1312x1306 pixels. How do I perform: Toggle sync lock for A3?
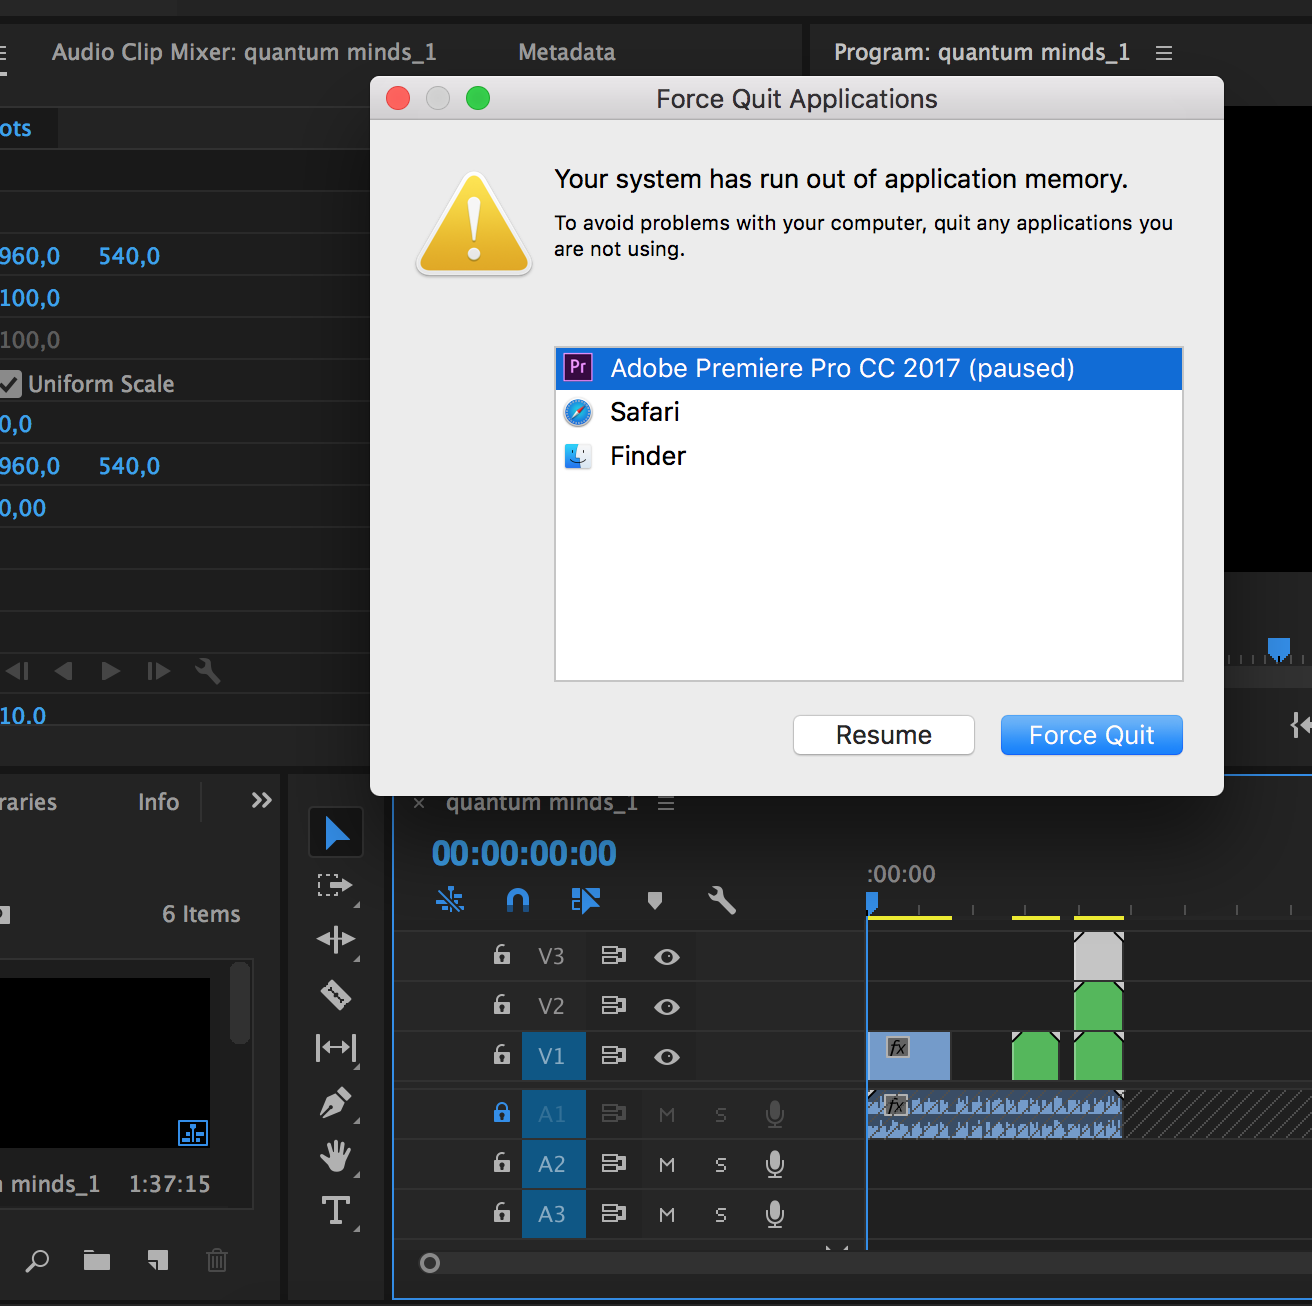click(613, 1213)
